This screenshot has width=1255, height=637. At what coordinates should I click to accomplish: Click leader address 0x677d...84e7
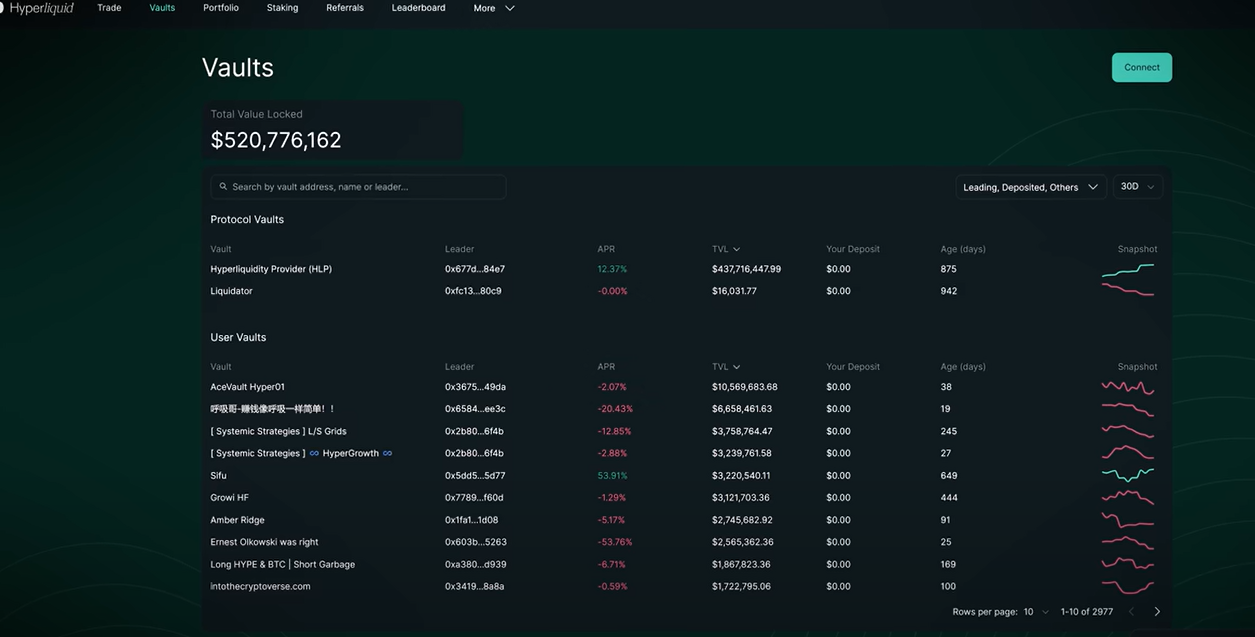tap(475, 269)
